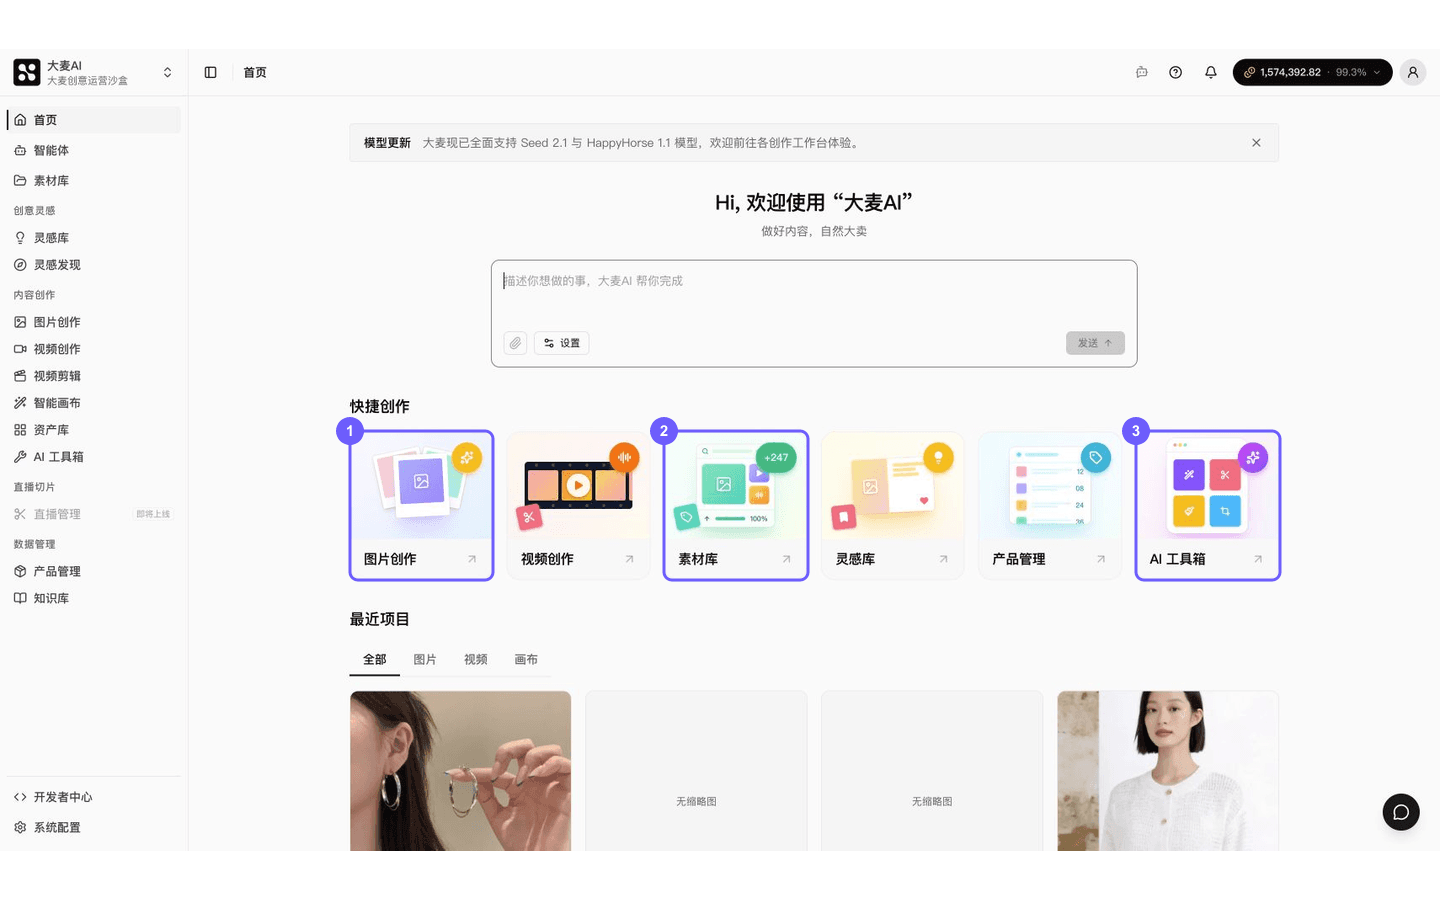
Task: Open the help question-mark icon
Action: click(x=1176, y=72)
